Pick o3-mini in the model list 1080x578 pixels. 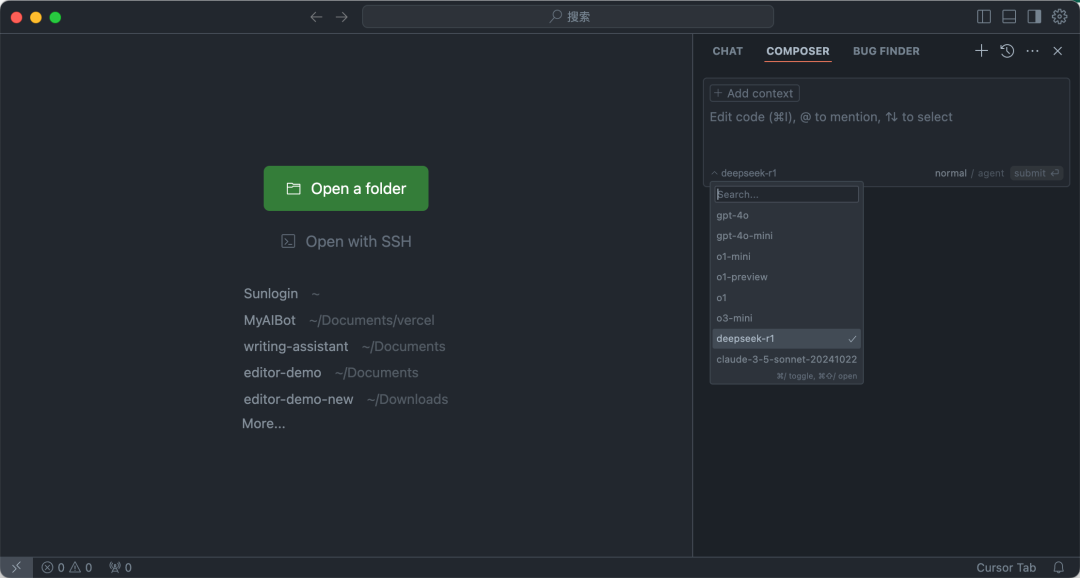787,318
